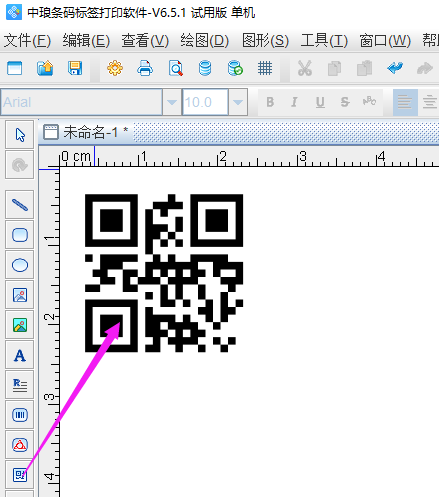Image resolution: width=439 pixels, height=497 pixels.
Task: Expand the Arial font name dropdown
Action: [x=172, y=102]
